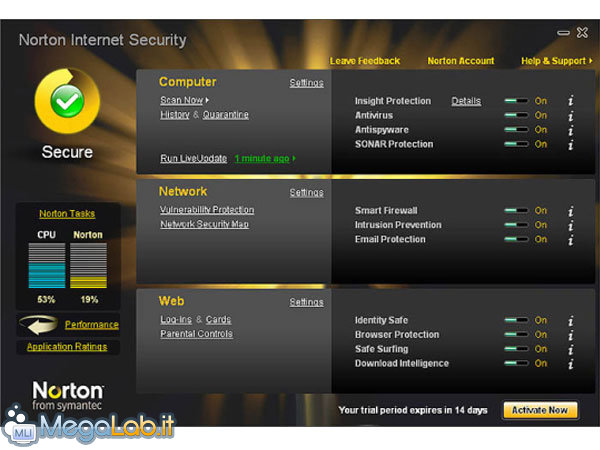Expand the Scan Now arrow menu

pyautogui.click(x=207, y=100)
